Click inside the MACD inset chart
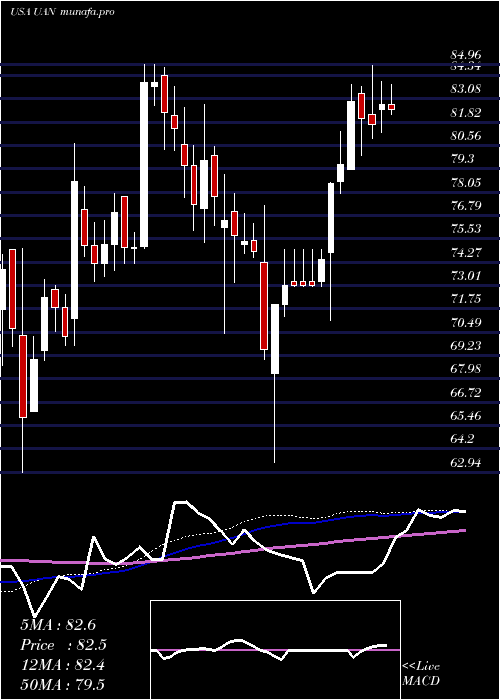 pyautogui.click(x=275, y=650)
